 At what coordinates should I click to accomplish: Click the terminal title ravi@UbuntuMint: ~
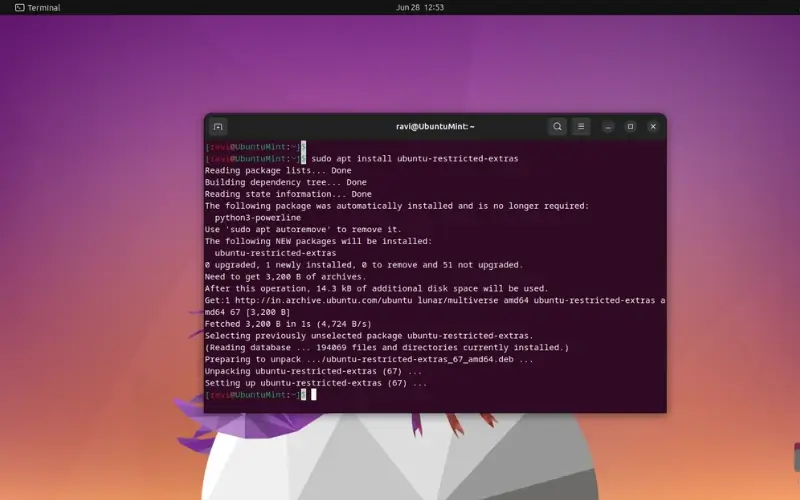coord(435,127)
